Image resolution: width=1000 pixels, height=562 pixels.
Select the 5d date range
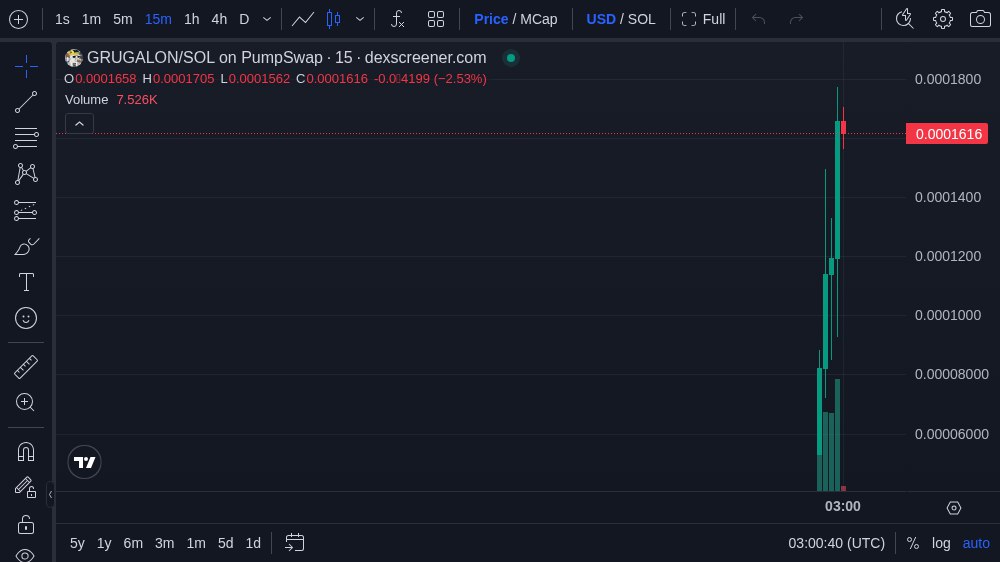(225, 543)
